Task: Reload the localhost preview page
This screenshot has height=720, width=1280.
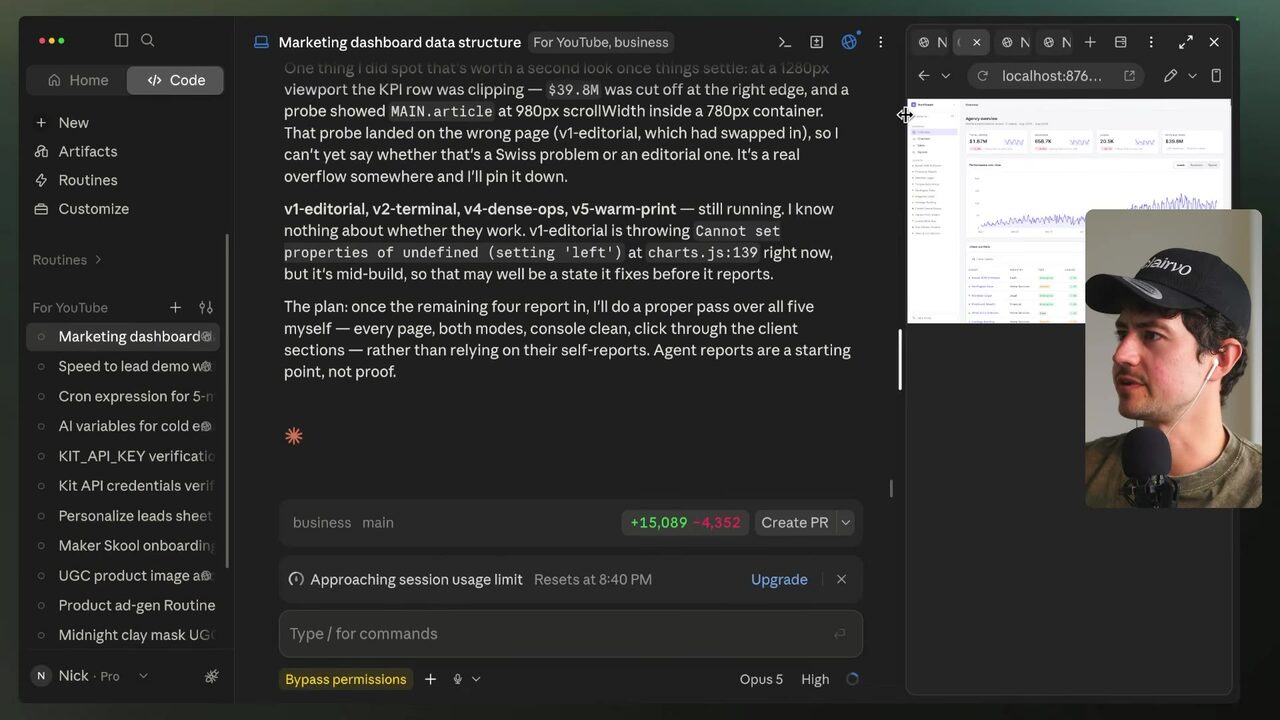Action: (982, 76)
